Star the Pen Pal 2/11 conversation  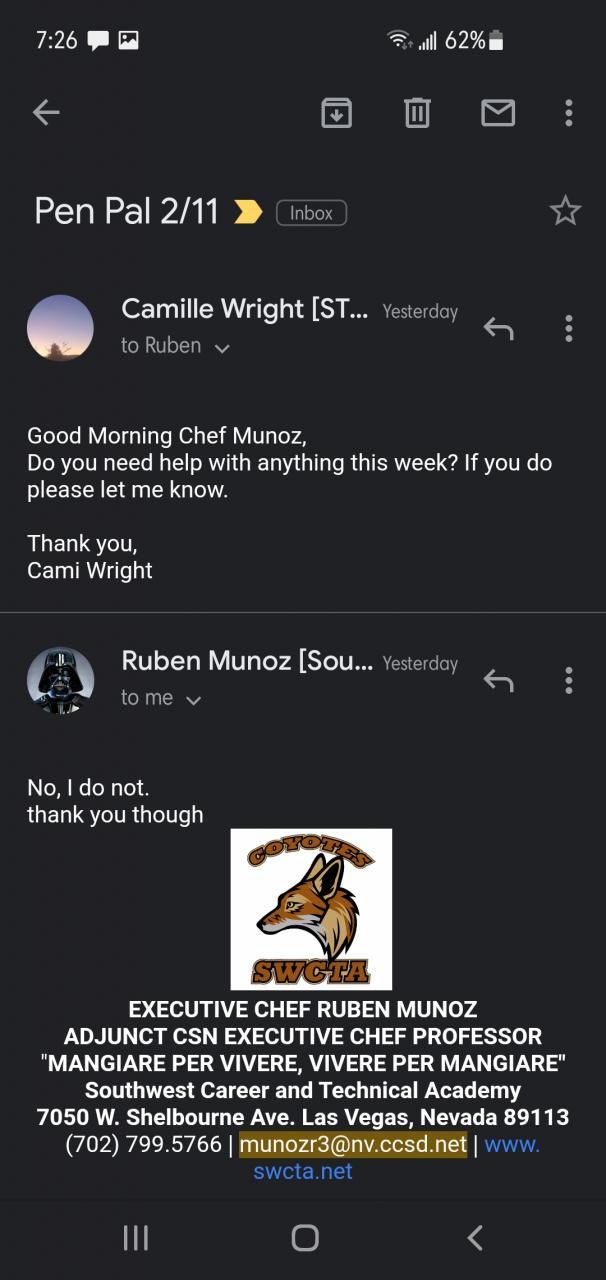565,211
